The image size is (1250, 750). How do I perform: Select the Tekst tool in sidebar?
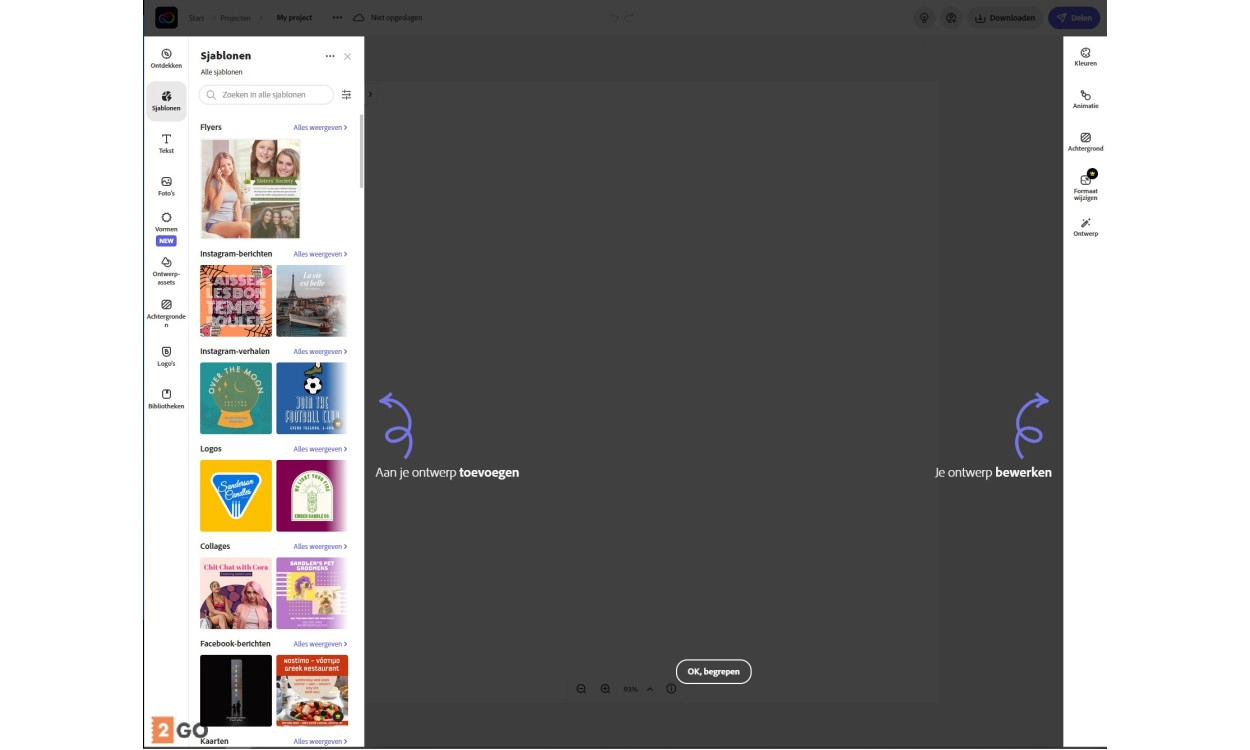click(x=166, y=143)
